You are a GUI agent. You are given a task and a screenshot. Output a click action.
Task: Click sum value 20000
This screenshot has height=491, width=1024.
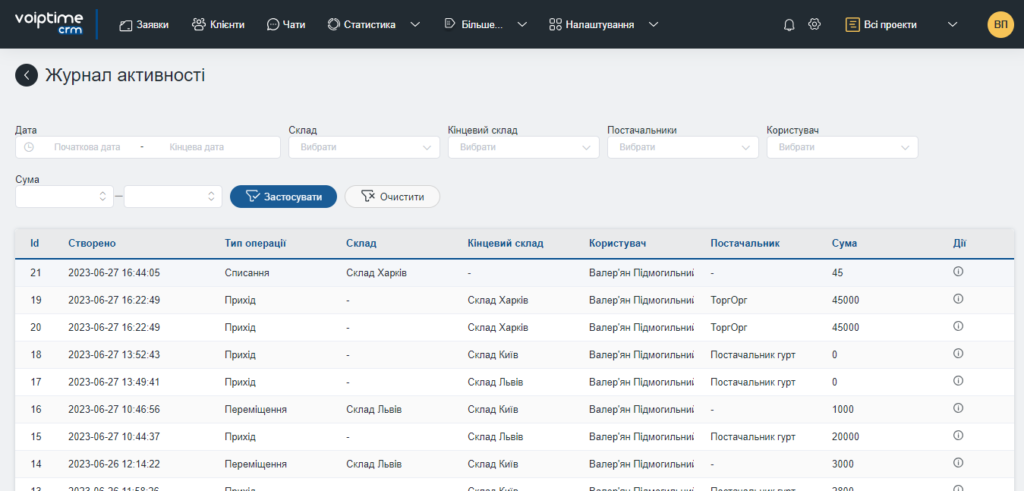pyautogui.click(x=846, y=437)
